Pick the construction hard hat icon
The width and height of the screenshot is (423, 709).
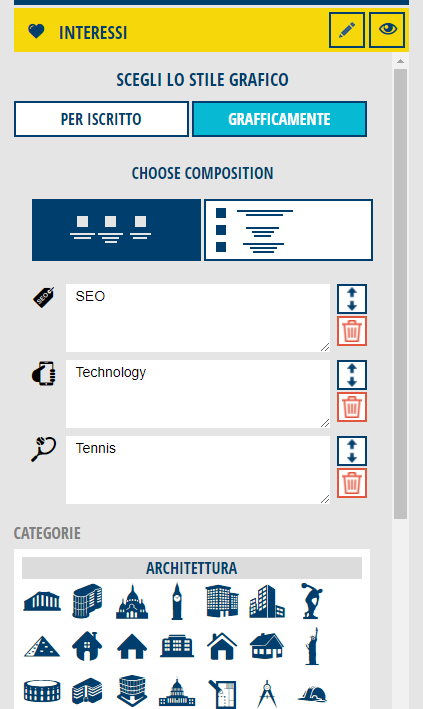coord(312,694)
